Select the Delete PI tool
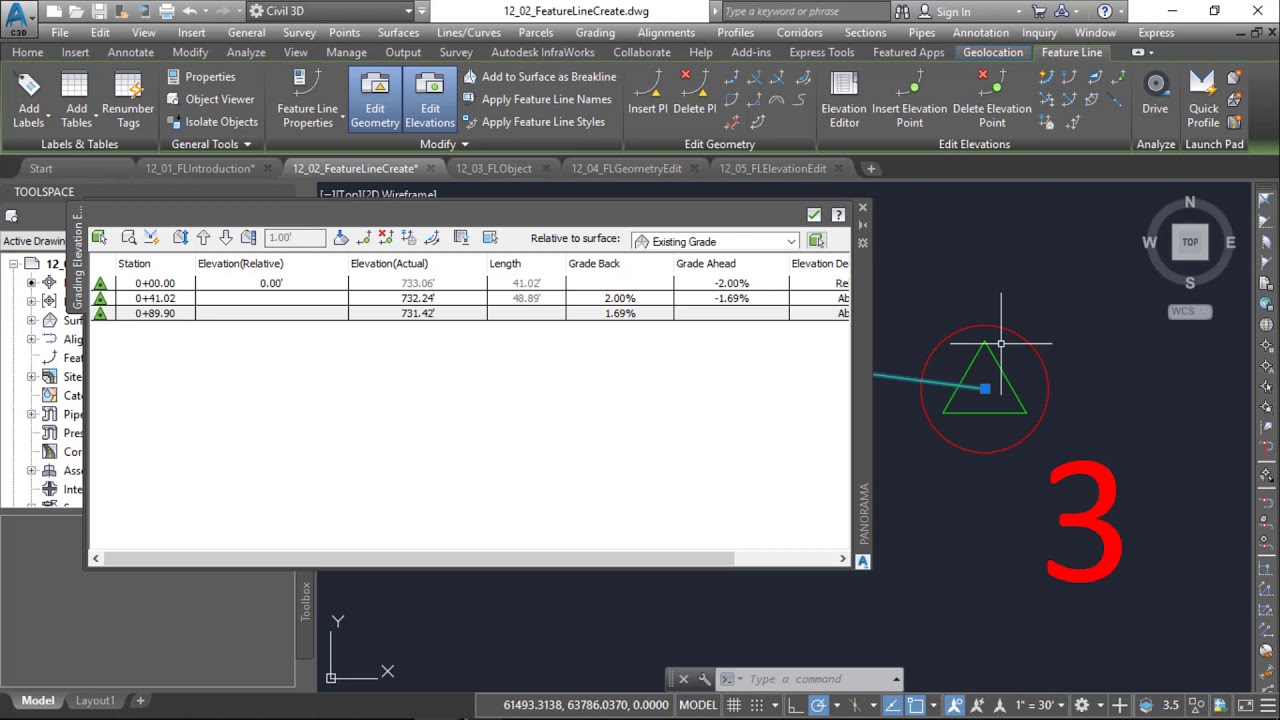 coord(694,92)
